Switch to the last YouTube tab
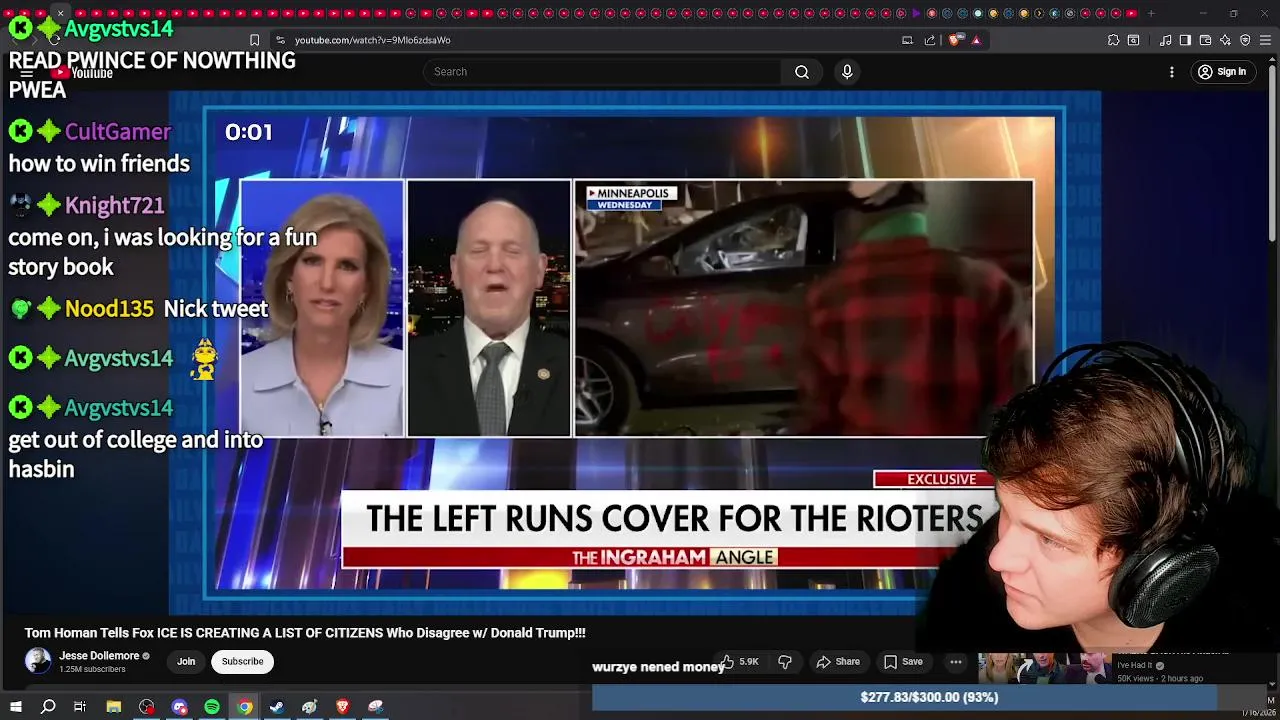Viewport: 1280px width, 720px height. coord(1131,13)
